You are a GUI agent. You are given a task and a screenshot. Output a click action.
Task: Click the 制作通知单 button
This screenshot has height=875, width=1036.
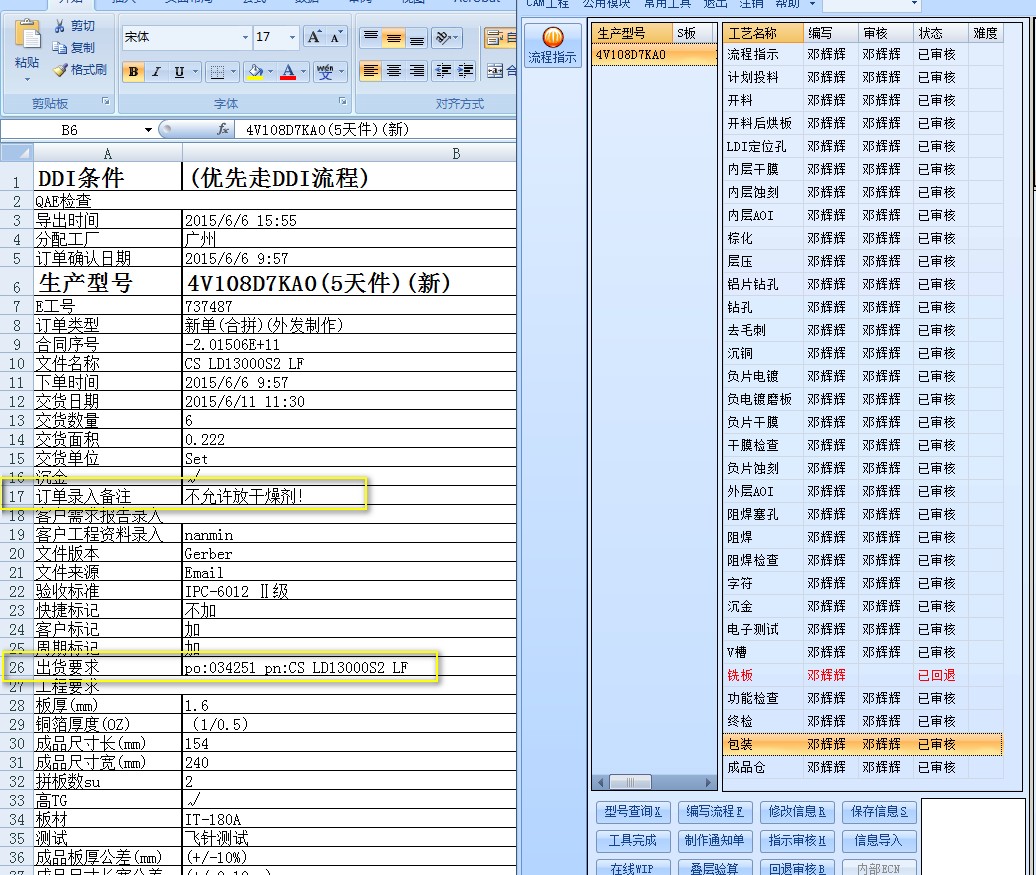pos(714,841)
